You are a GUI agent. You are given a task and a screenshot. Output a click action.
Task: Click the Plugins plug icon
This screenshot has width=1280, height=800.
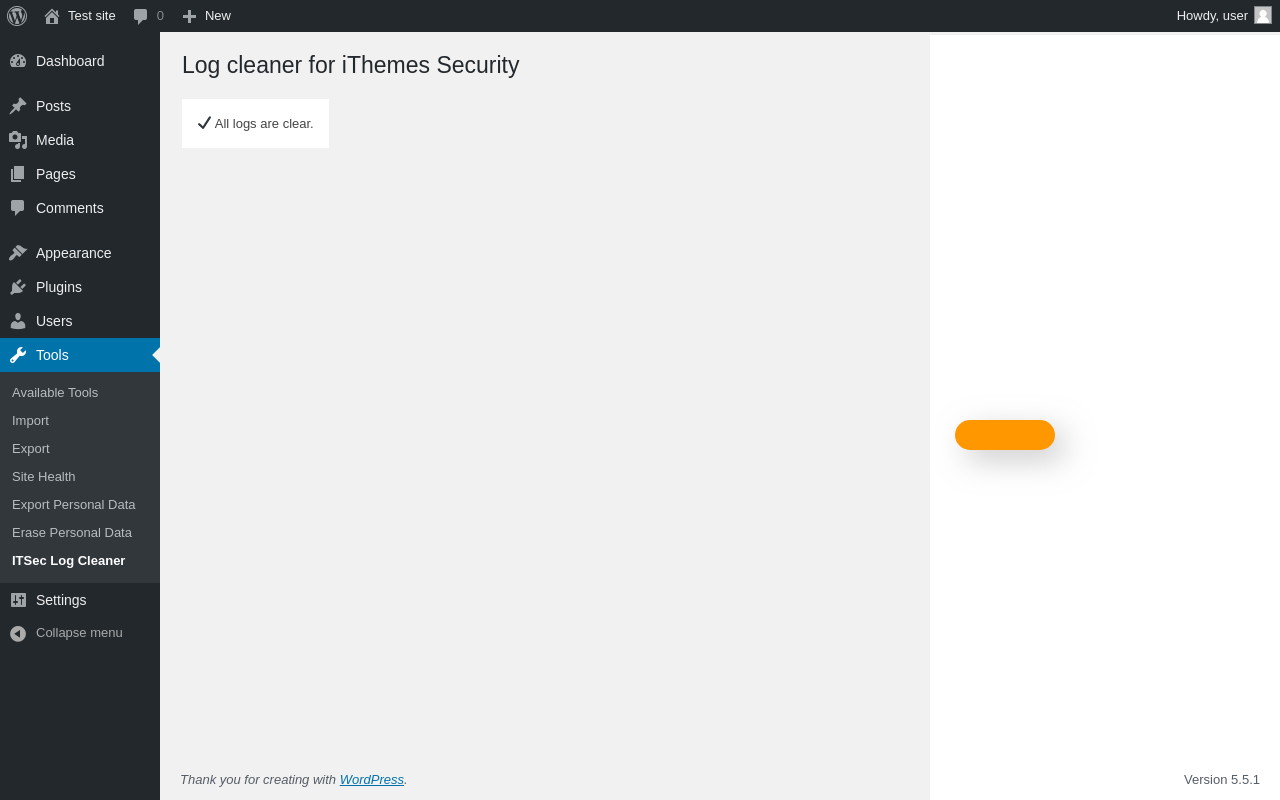[x=18, y=287]
